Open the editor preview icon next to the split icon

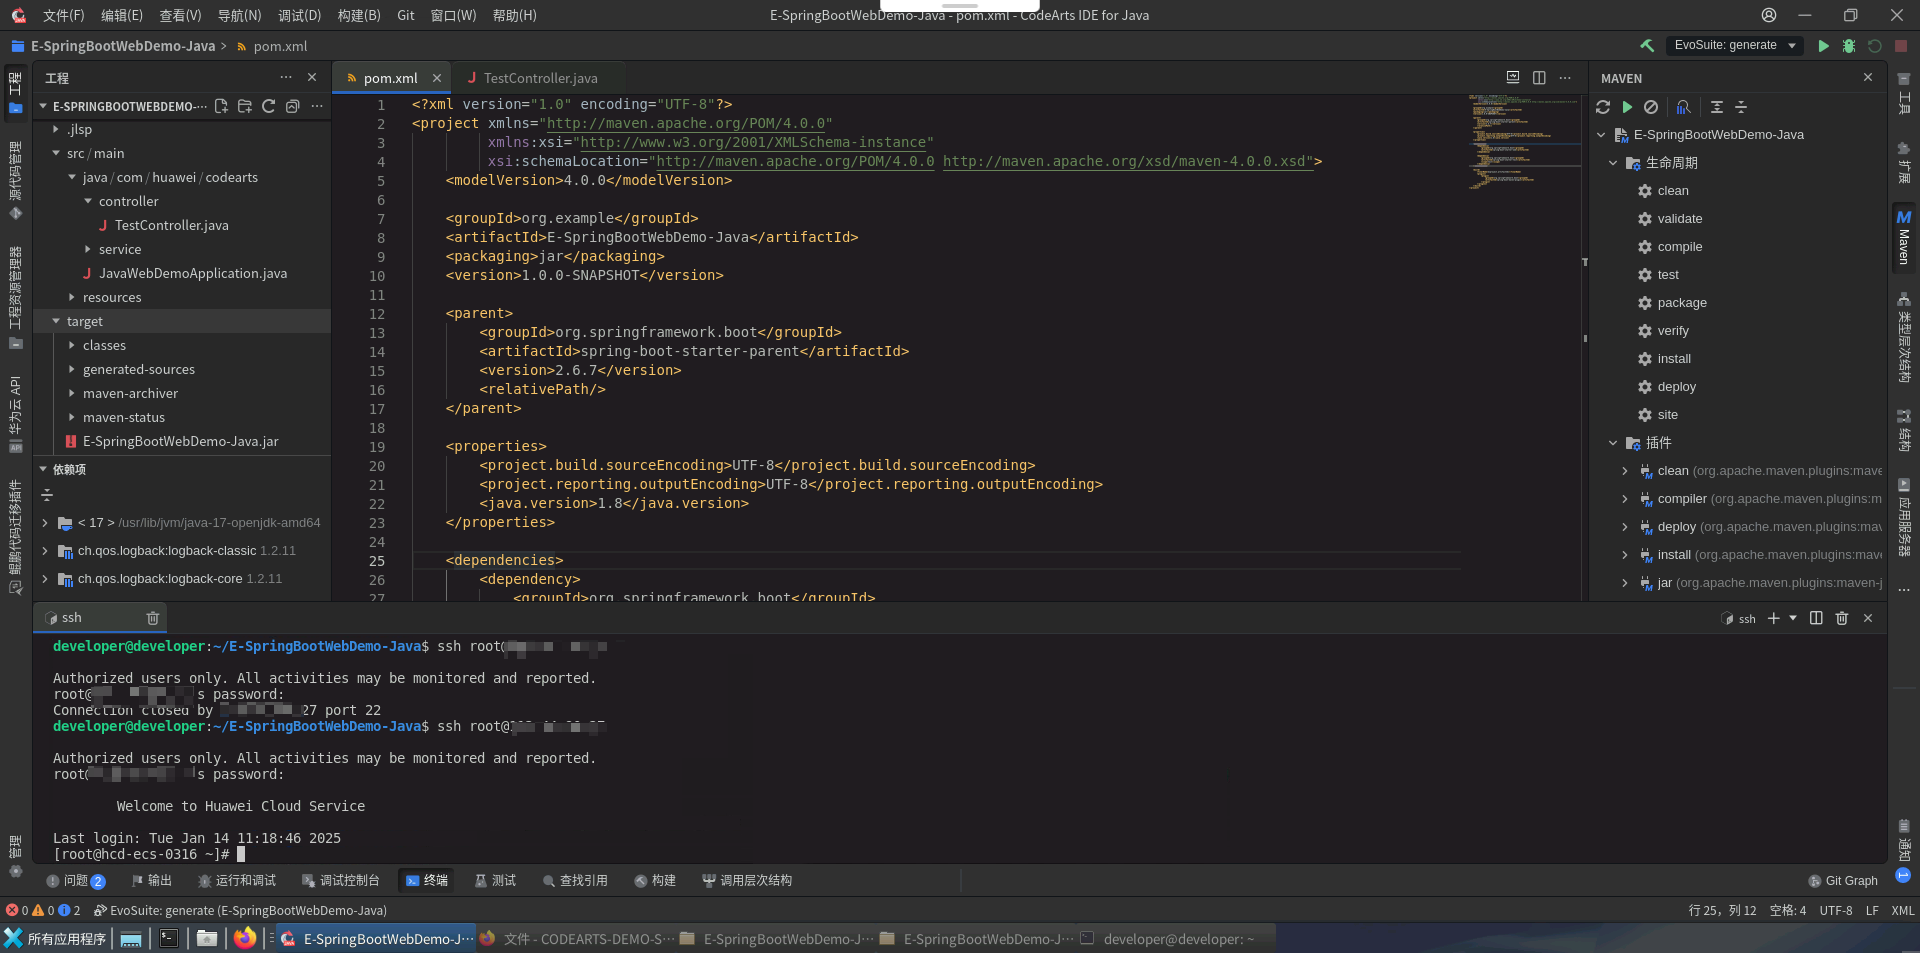coord(1513,77)
